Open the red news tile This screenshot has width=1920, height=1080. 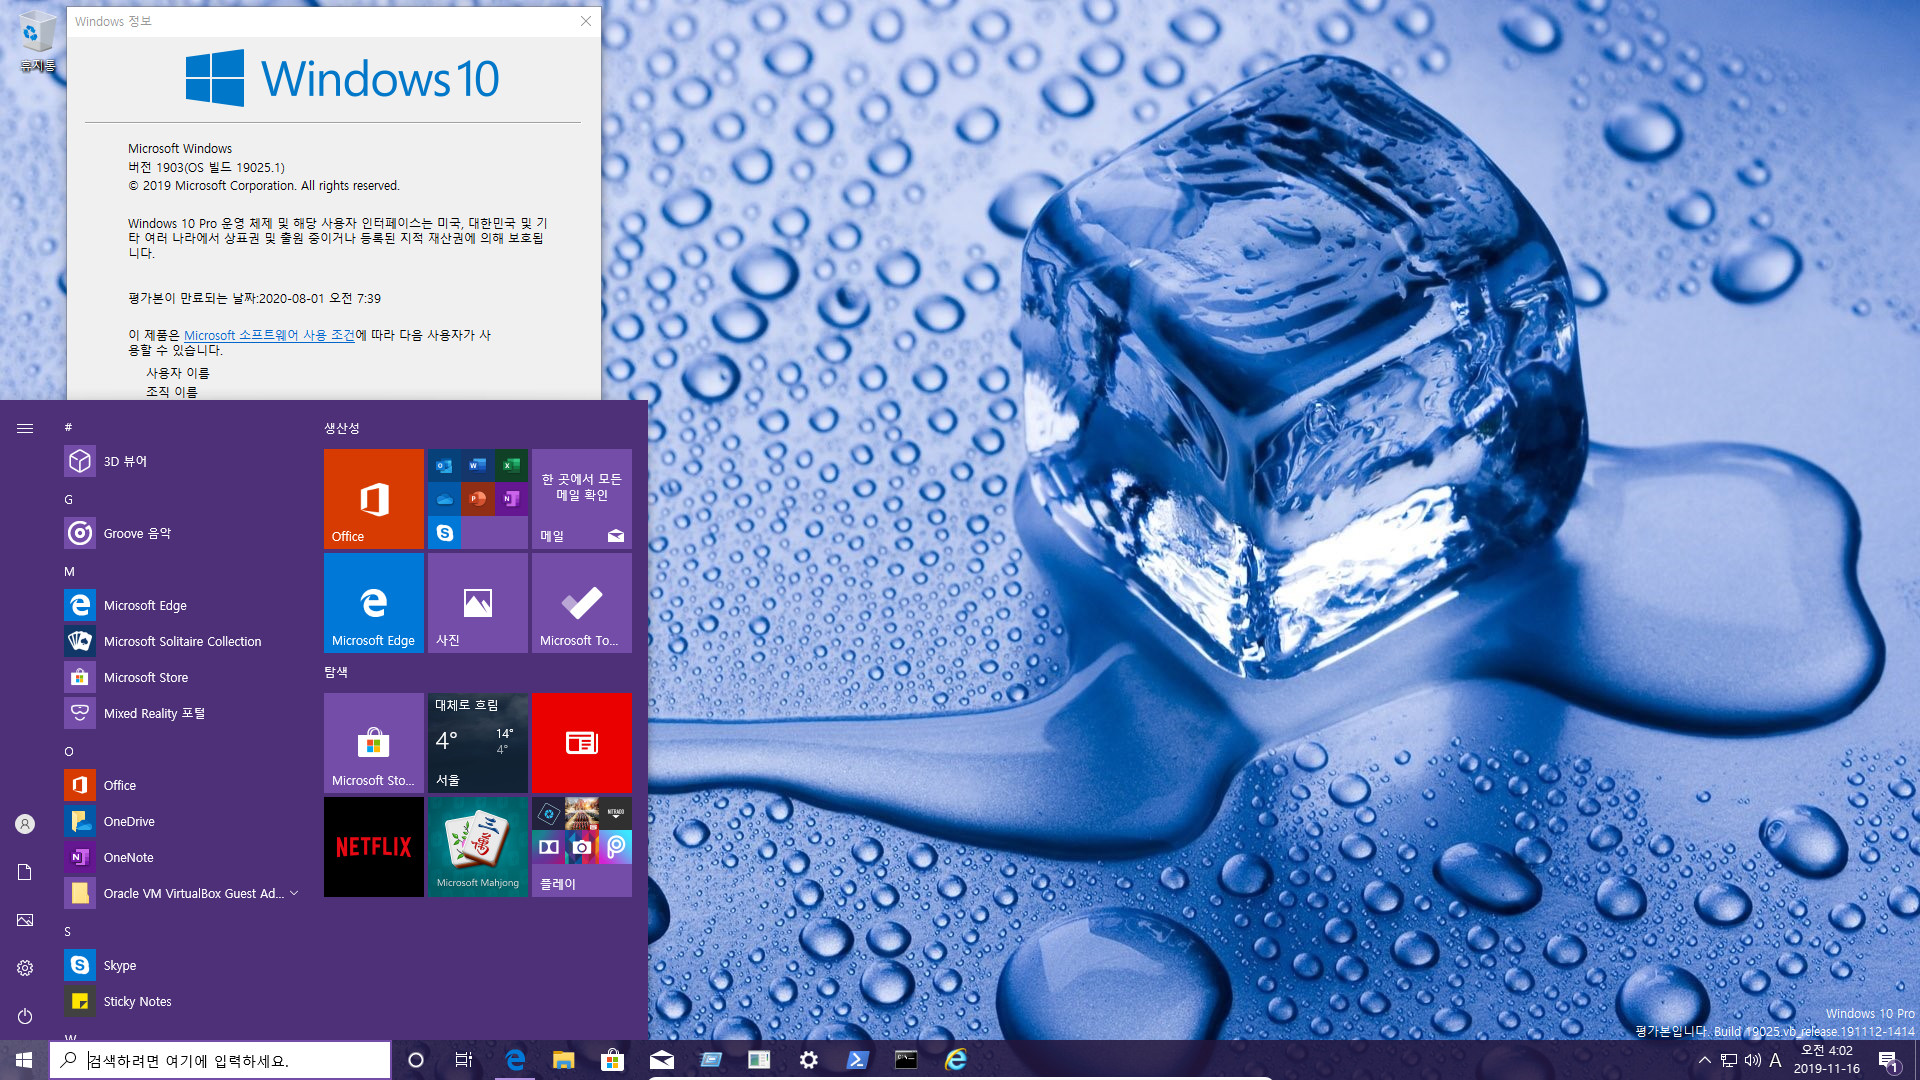point(582,743)
